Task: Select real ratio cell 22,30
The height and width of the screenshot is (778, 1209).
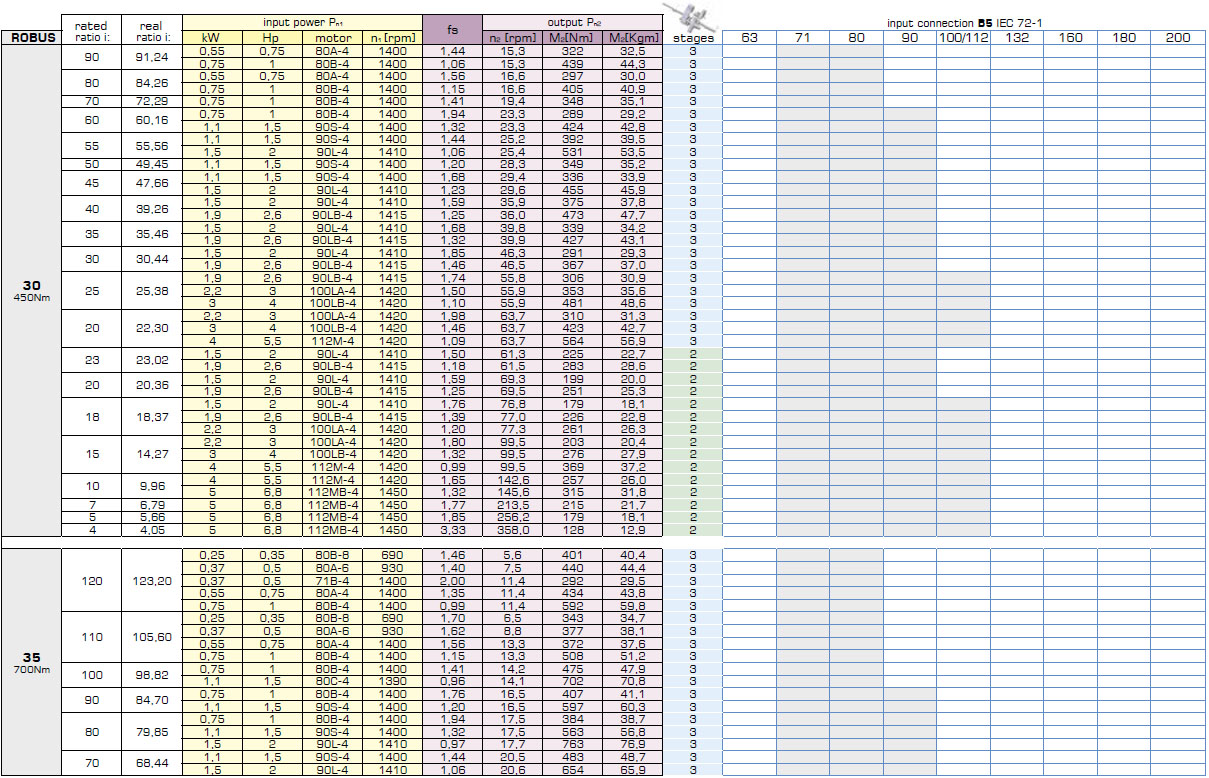Action: (151, 328)
